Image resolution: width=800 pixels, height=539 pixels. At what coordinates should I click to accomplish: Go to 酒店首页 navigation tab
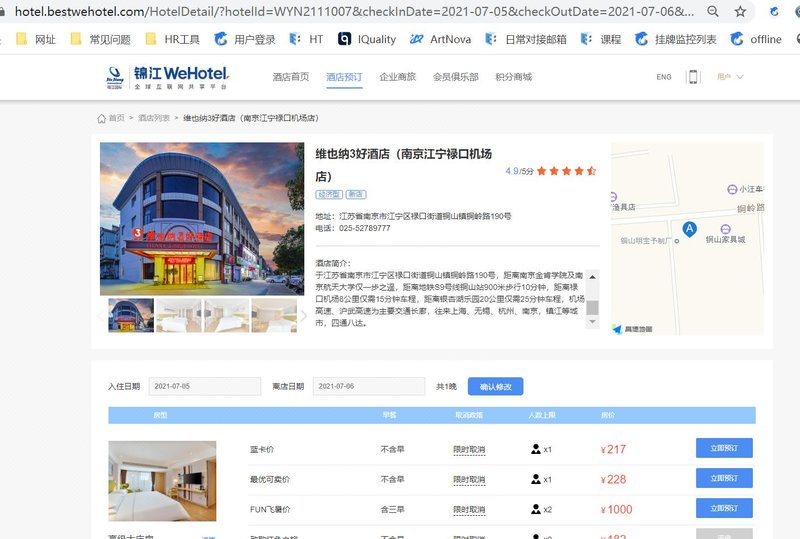click(x=291, y=77)
